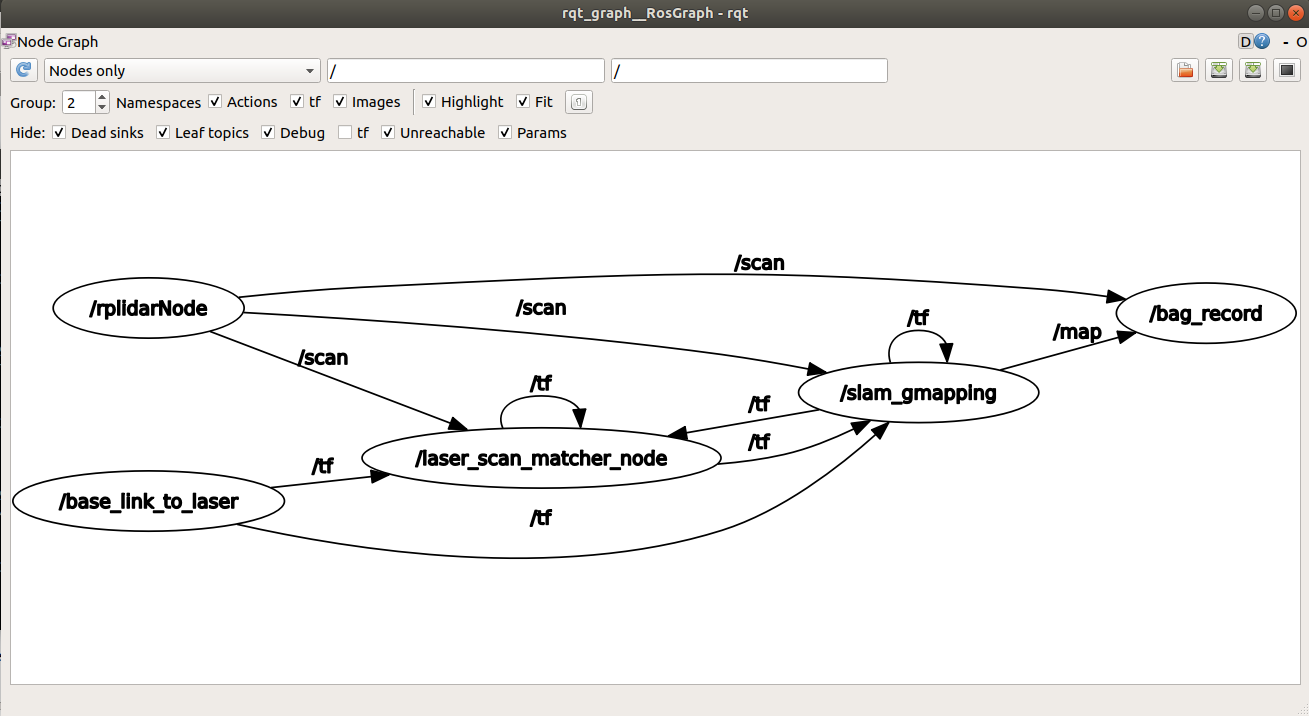Select the /base_link_to_laser node
This screenshot has height=716, width=1309.
(x=148, y=501)
